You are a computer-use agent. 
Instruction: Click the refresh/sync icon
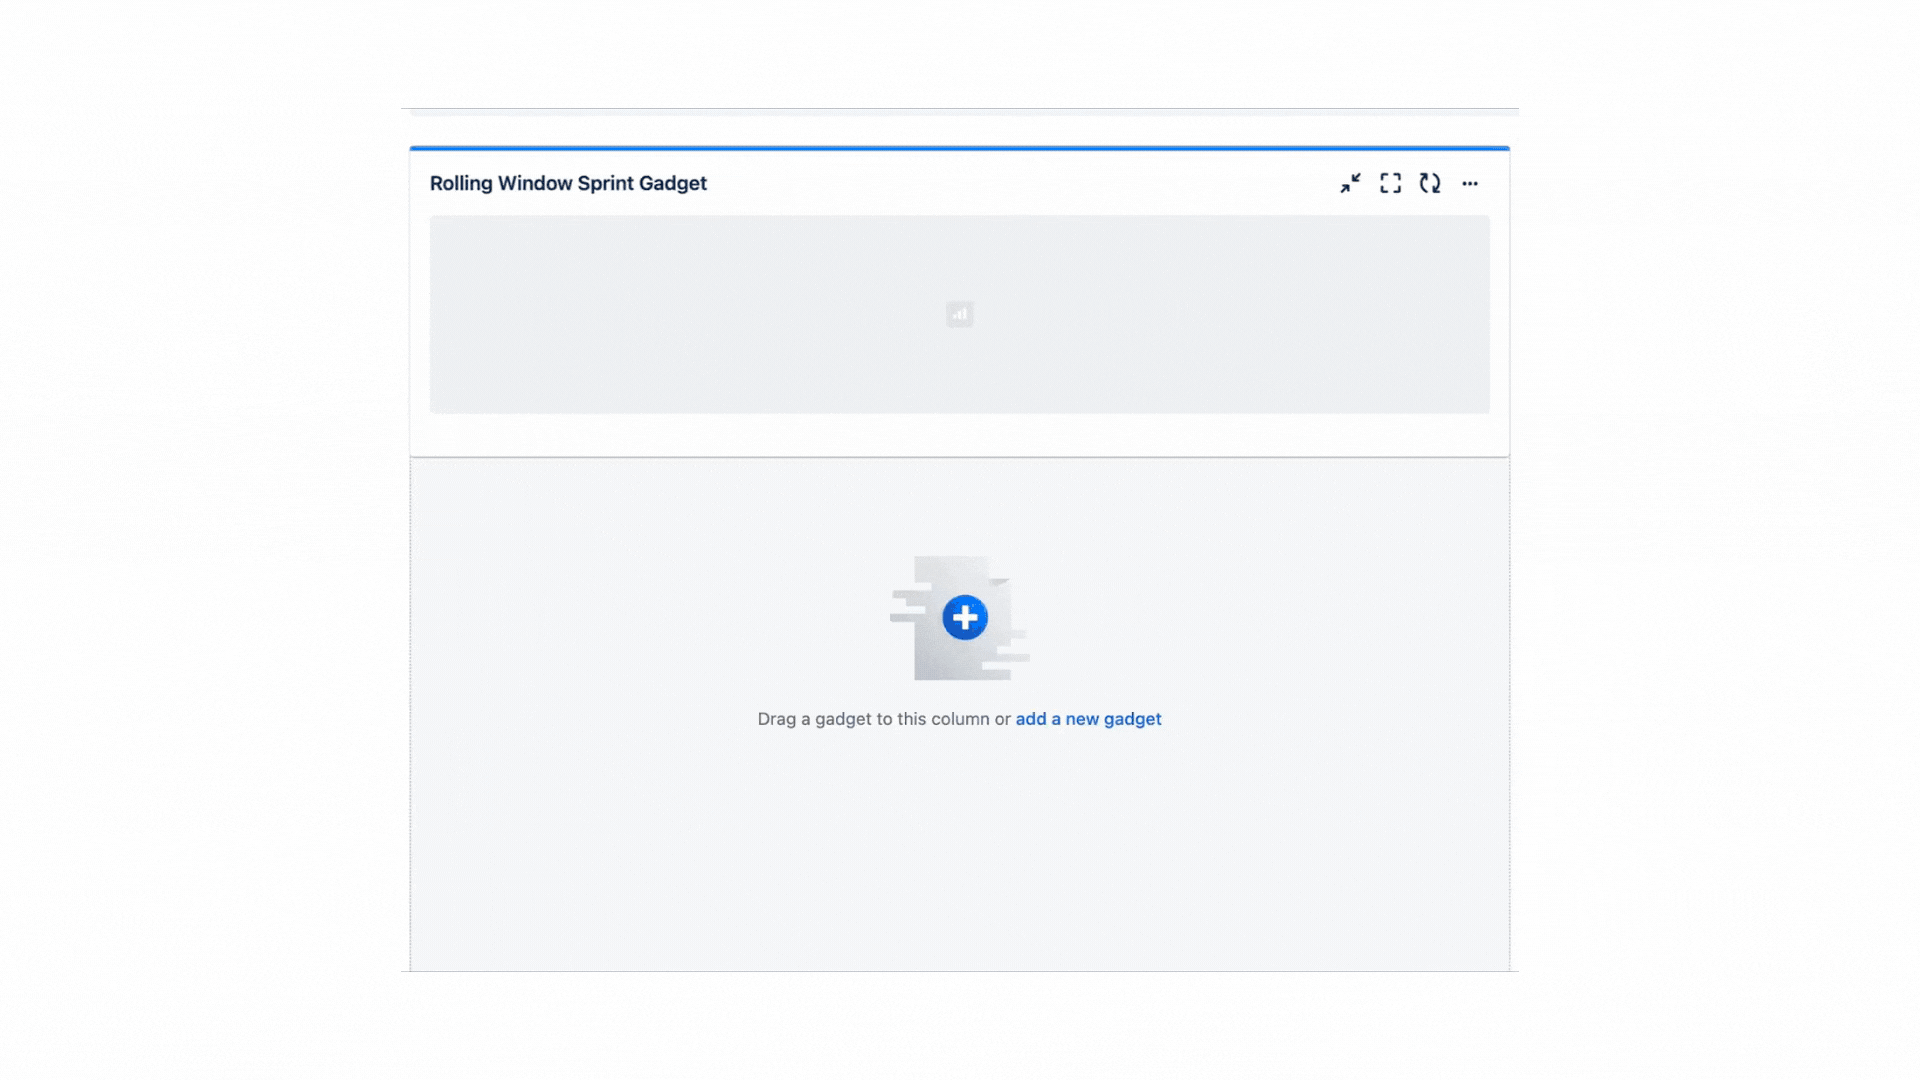[1429, 183]
